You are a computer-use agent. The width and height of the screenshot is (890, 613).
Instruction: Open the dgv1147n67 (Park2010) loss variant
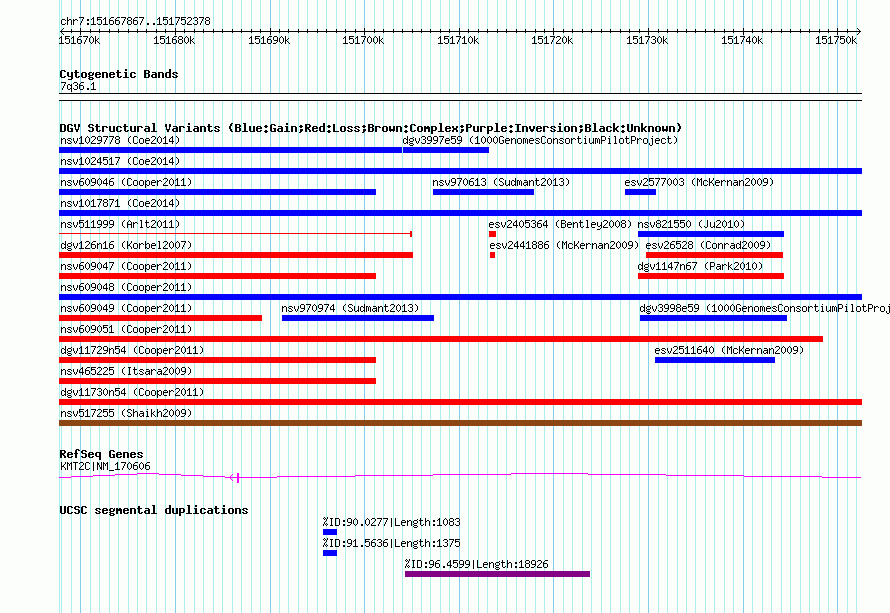coord(711,276)
